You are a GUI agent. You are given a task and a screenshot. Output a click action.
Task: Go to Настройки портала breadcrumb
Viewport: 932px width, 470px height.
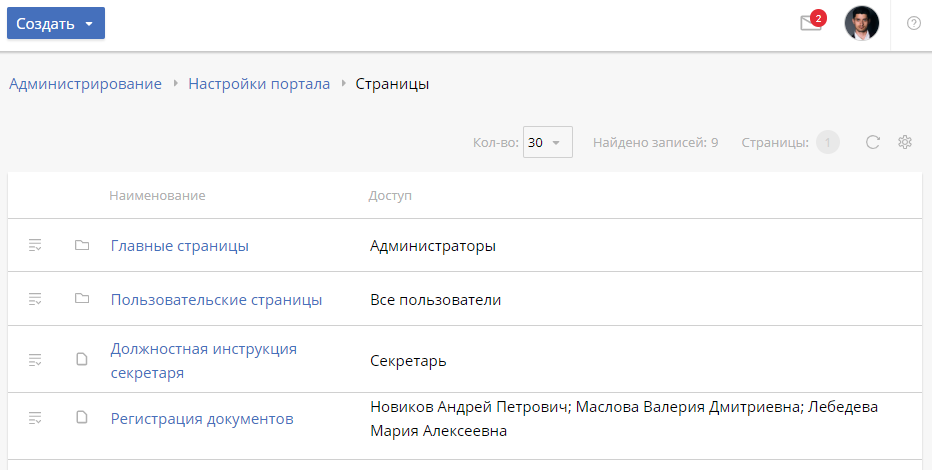point(259,84)
